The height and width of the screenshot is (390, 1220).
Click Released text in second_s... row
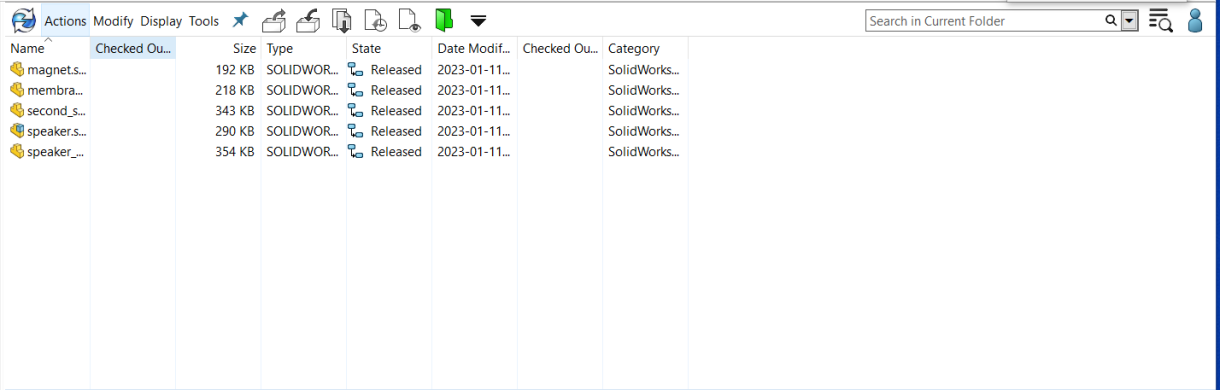[x=396, y=111]
